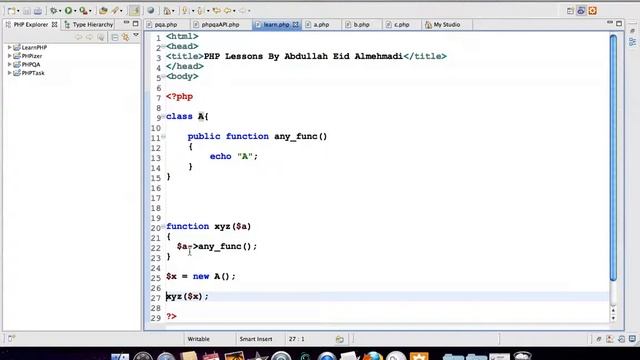The height and width of the screenshot is (360, 640).
Task: Collapse the class A fold marker
Action: (x=163, y=116)
